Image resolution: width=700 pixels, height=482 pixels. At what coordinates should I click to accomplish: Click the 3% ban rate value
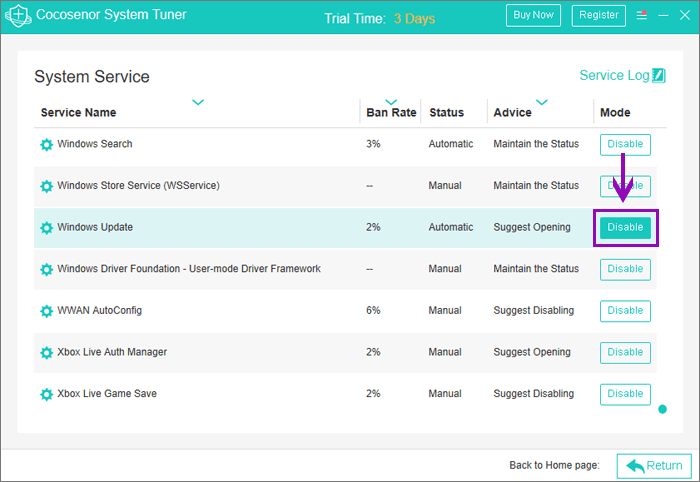(x=373, y=144)
